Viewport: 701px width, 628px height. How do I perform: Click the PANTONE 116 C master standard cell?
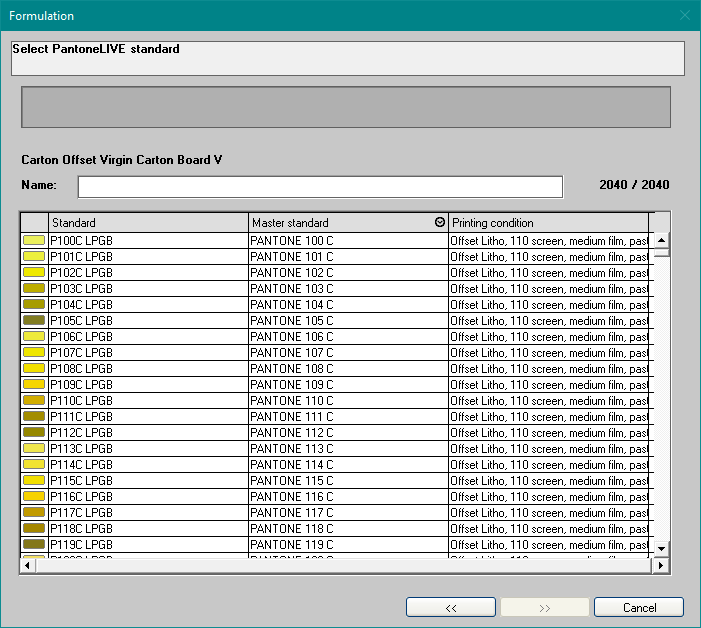[348, 496]
